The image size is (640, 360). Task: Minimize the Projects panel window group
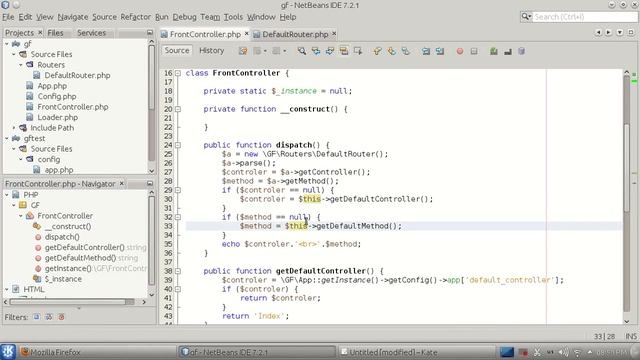click(150, 32)
